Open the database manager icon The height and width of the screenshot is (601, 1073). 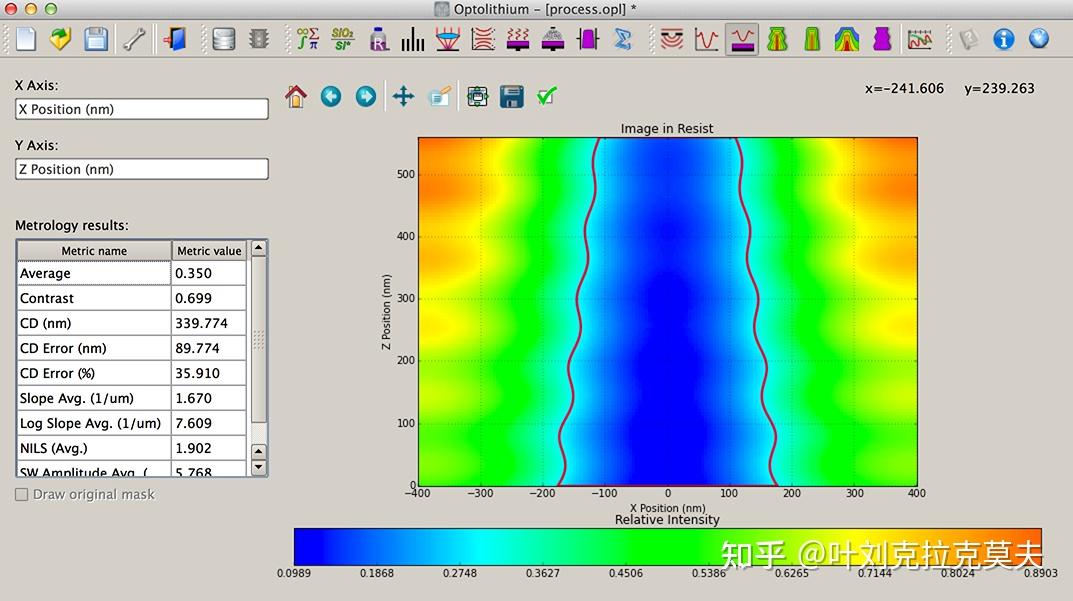coord(223,39)
